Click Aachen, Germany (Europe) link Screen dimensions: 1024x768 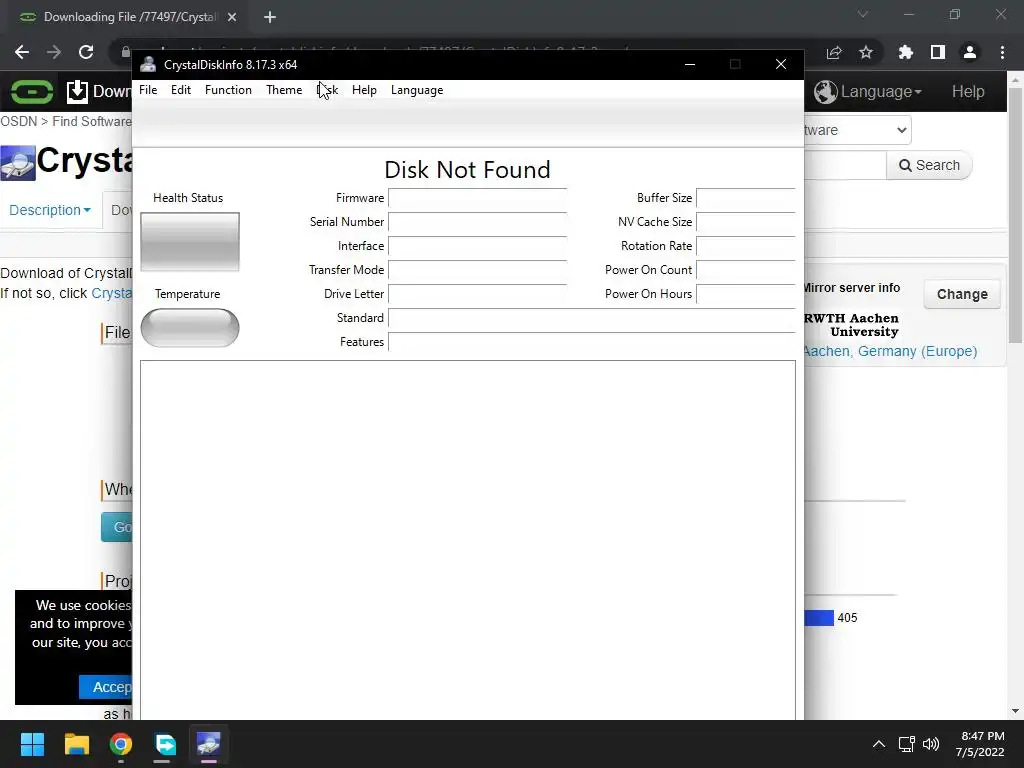click(x=890, y=351)
